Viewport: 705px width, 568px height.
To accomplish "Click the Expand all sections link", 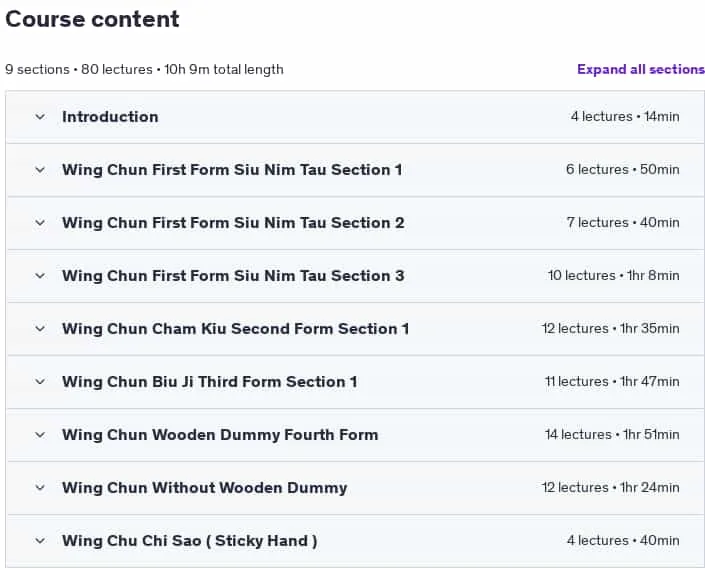I will click(641, 69).
